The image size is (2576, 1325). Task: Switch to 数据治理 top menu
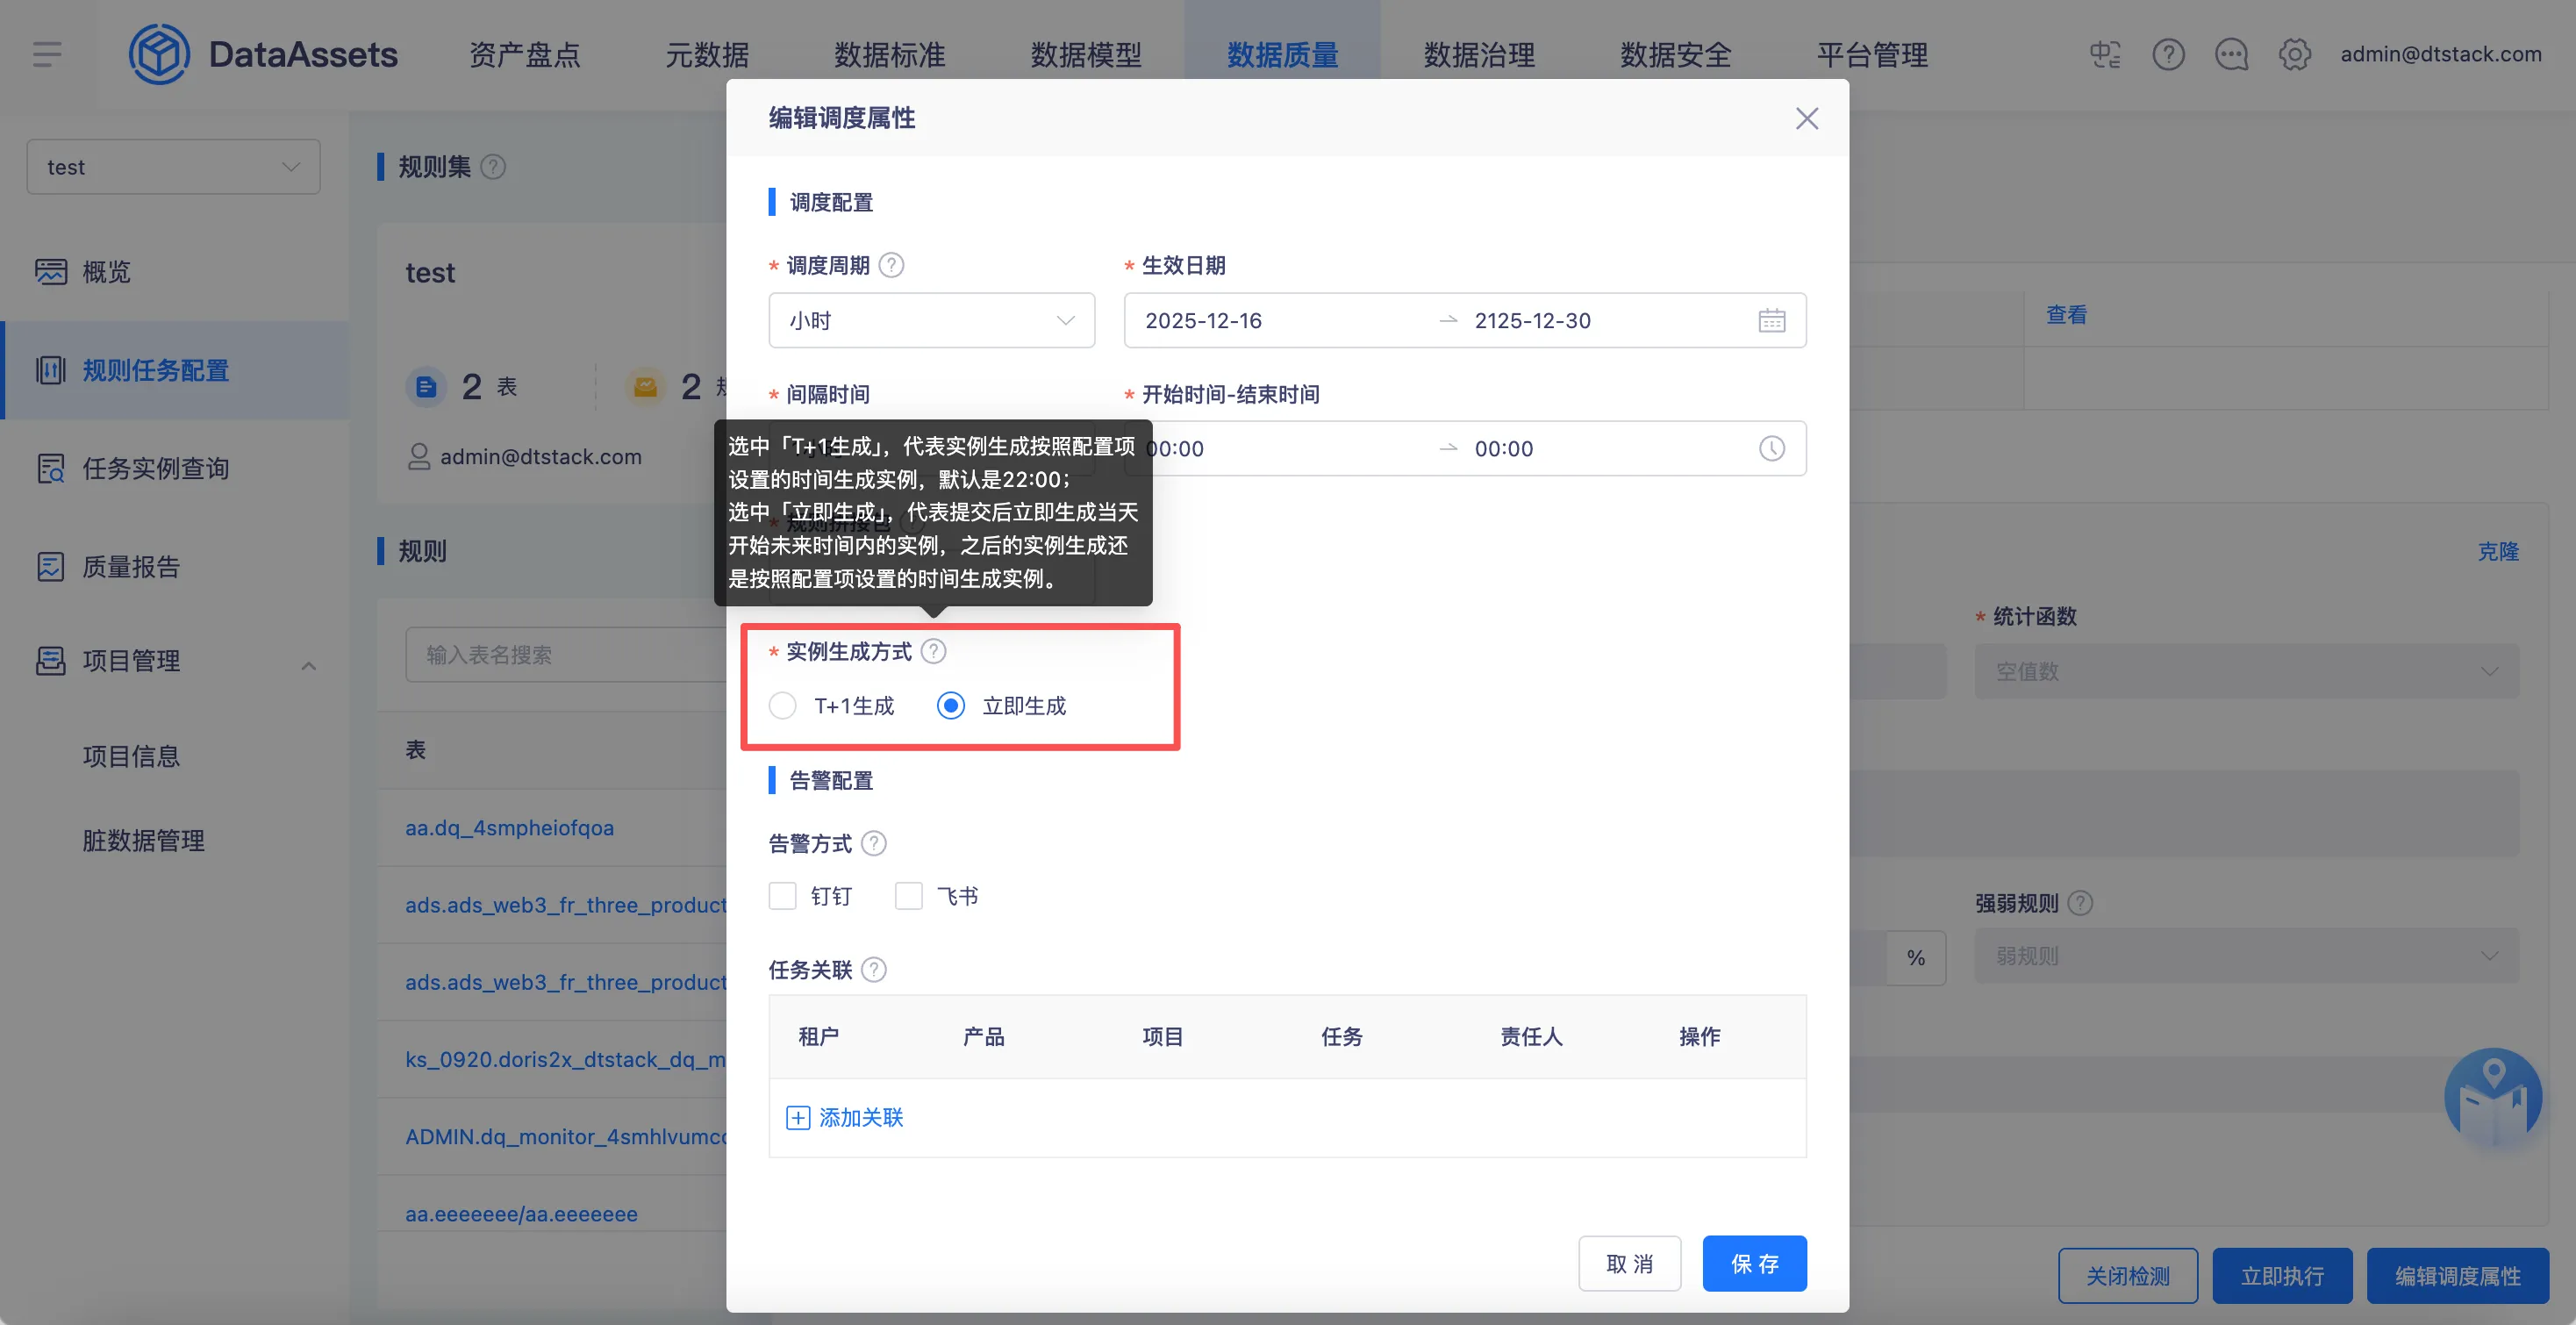(1478, 54)
